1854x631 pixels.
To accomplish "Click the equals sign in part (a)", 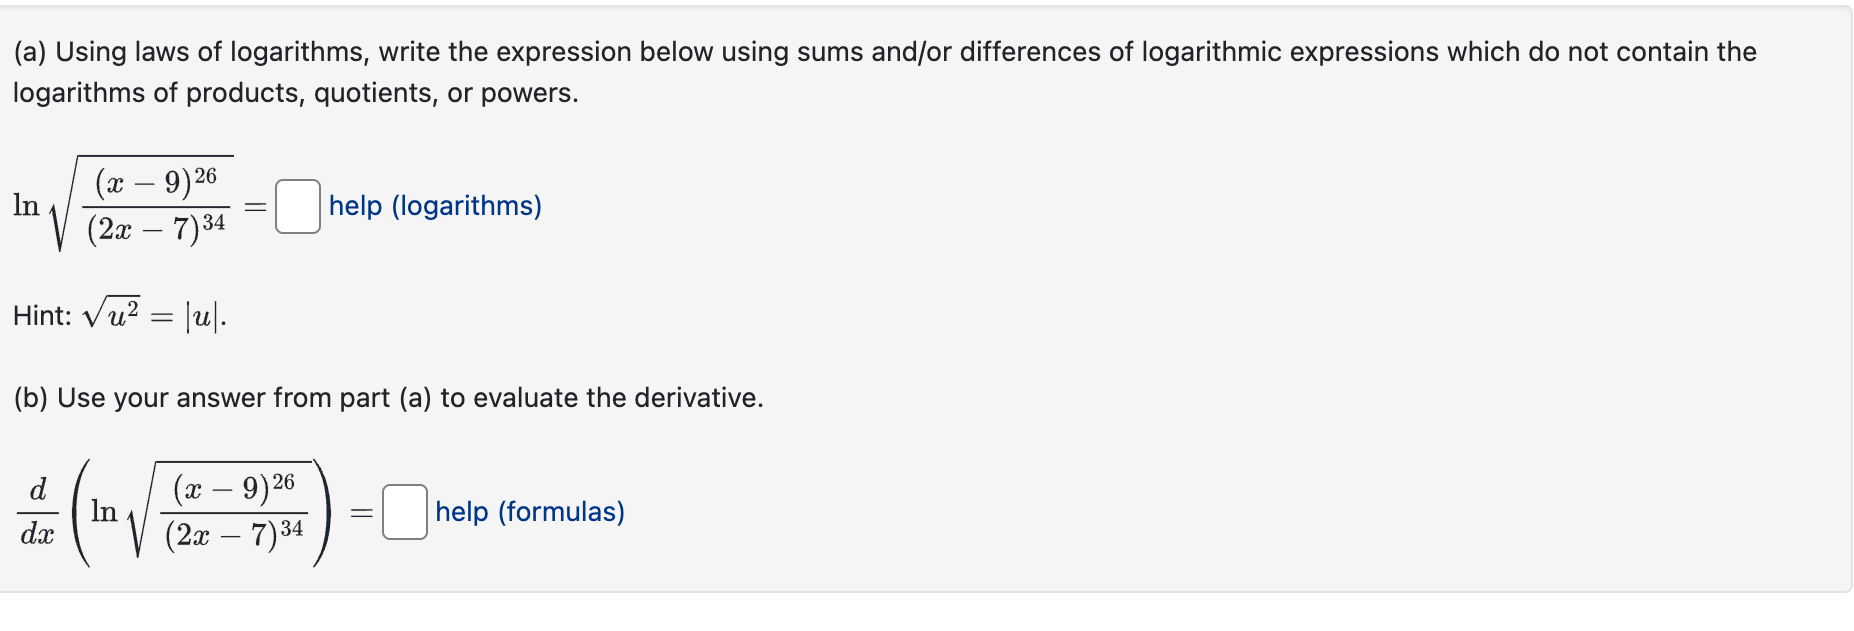I will tap(254, 206).
